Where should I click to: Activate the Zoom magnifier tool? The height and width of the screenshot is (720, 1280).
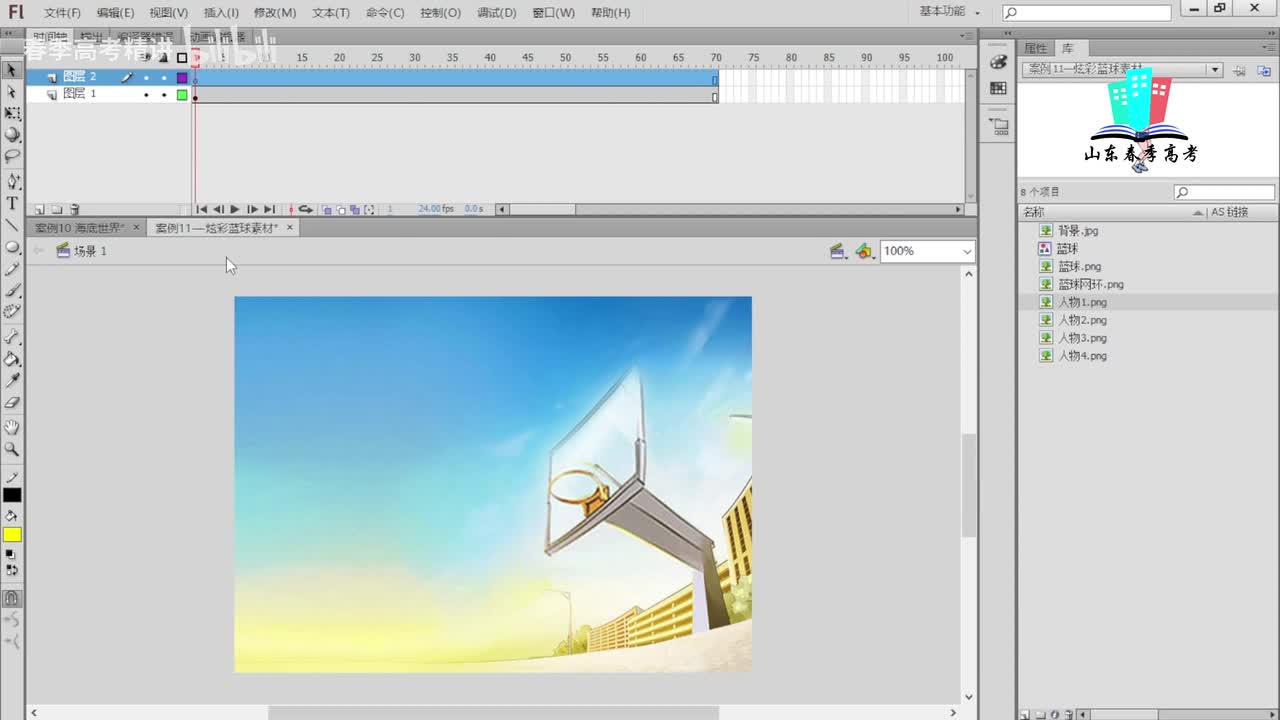[12, 450]
